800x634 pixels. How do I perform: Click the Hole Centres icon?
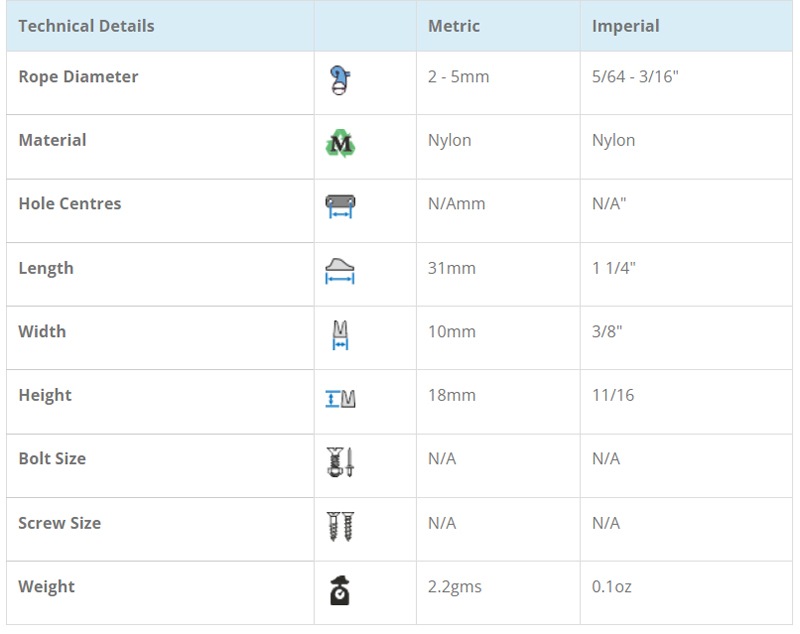[x=340, y=206]
